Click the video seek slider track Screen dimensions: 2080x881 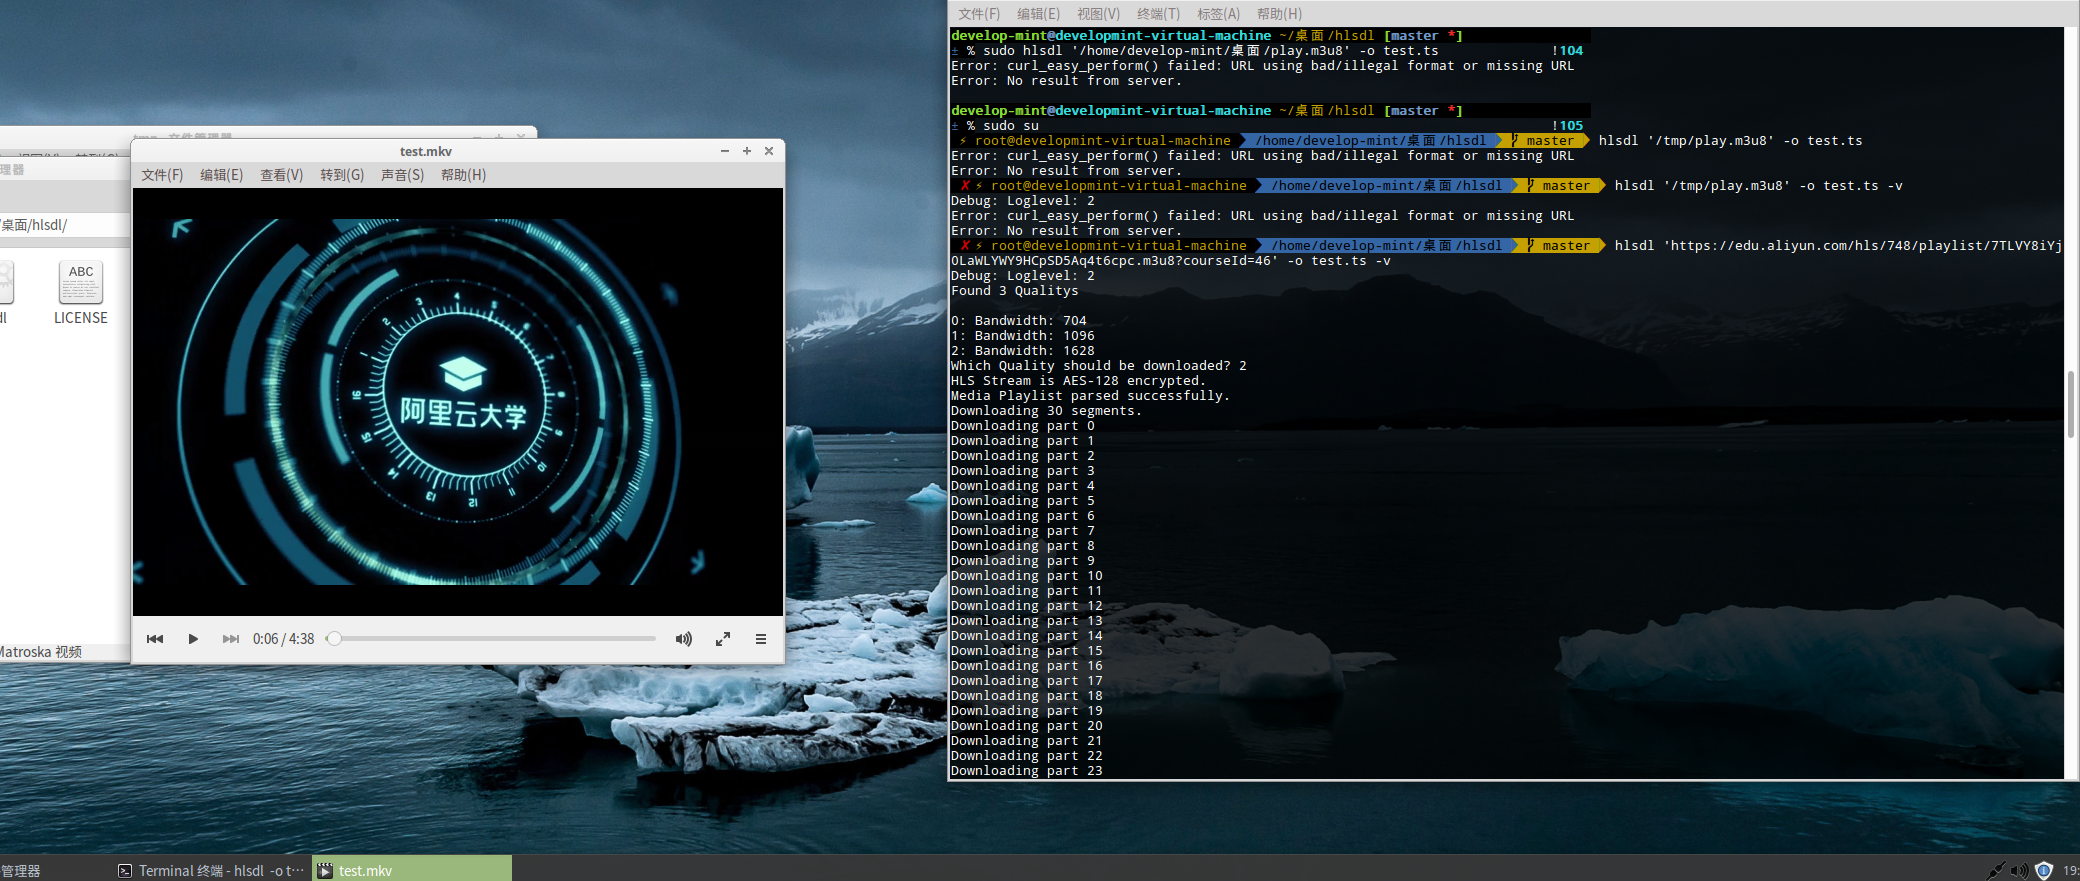pyautogui.click(x=495, y=639)
